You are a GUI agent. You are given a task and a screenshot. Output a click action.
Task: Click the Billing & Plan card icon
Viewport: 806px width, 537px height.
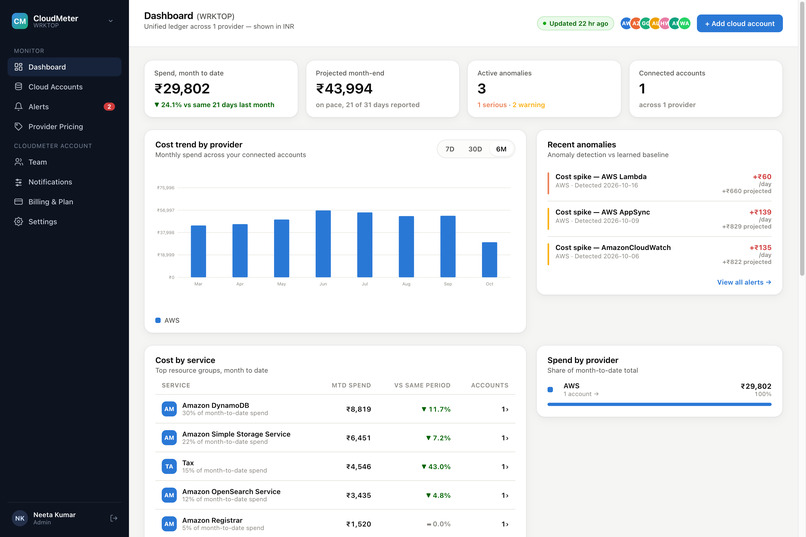pyautogui.click(x=19, y=201)
